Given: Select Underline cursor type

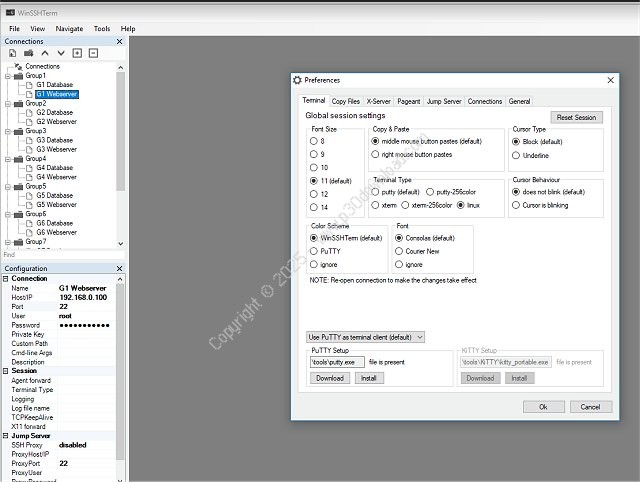Looking at the screenshot, I should tap(516, 155).
